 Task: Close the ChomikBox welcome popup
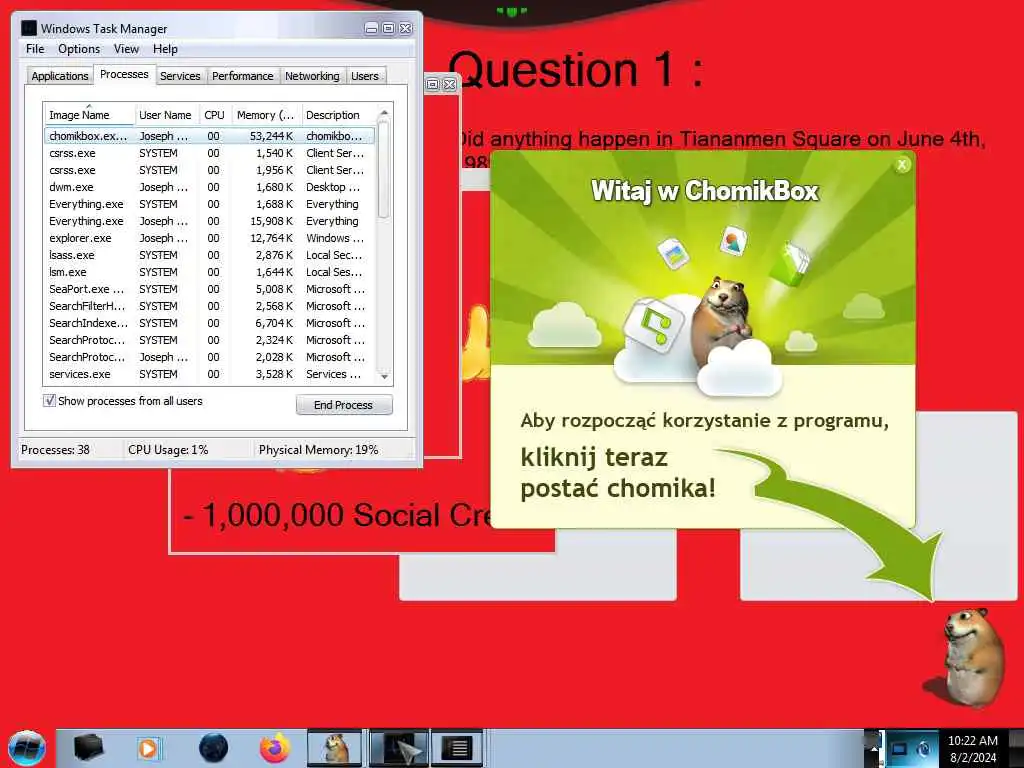pos(902,165)
